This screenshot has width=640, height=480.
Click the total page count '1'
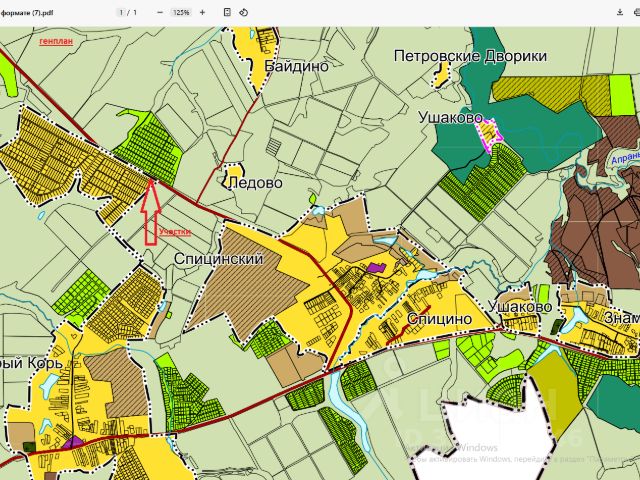pyautogui.click(x=135, y=13)
